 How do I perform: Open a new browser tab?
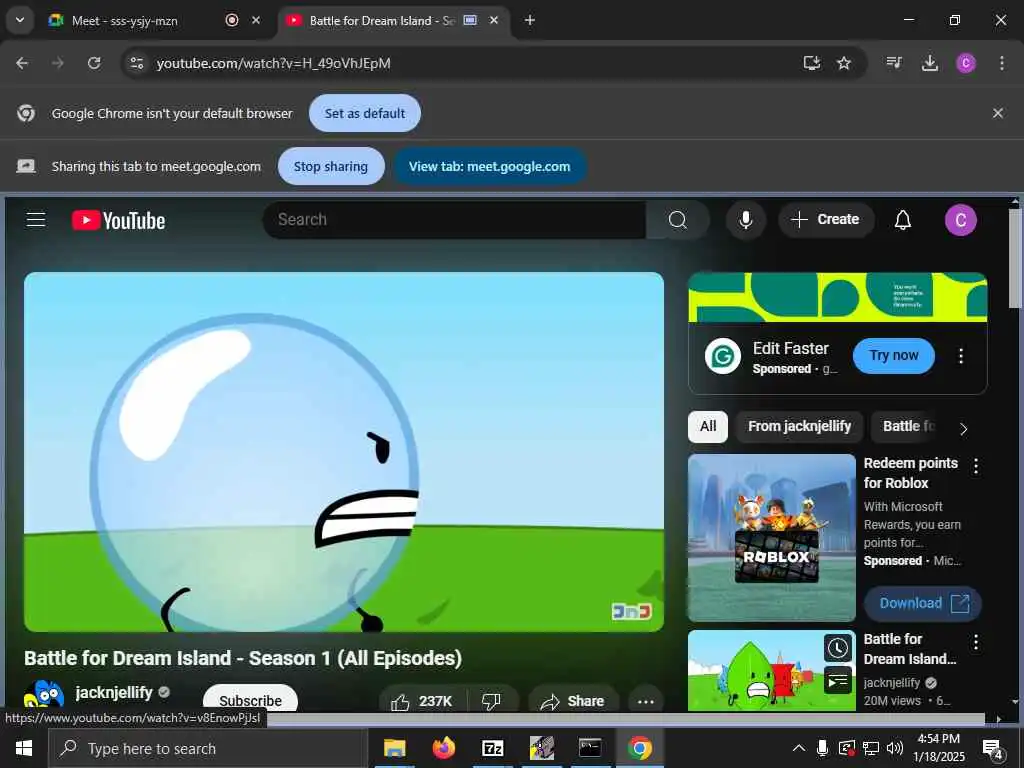click(530, 21)
